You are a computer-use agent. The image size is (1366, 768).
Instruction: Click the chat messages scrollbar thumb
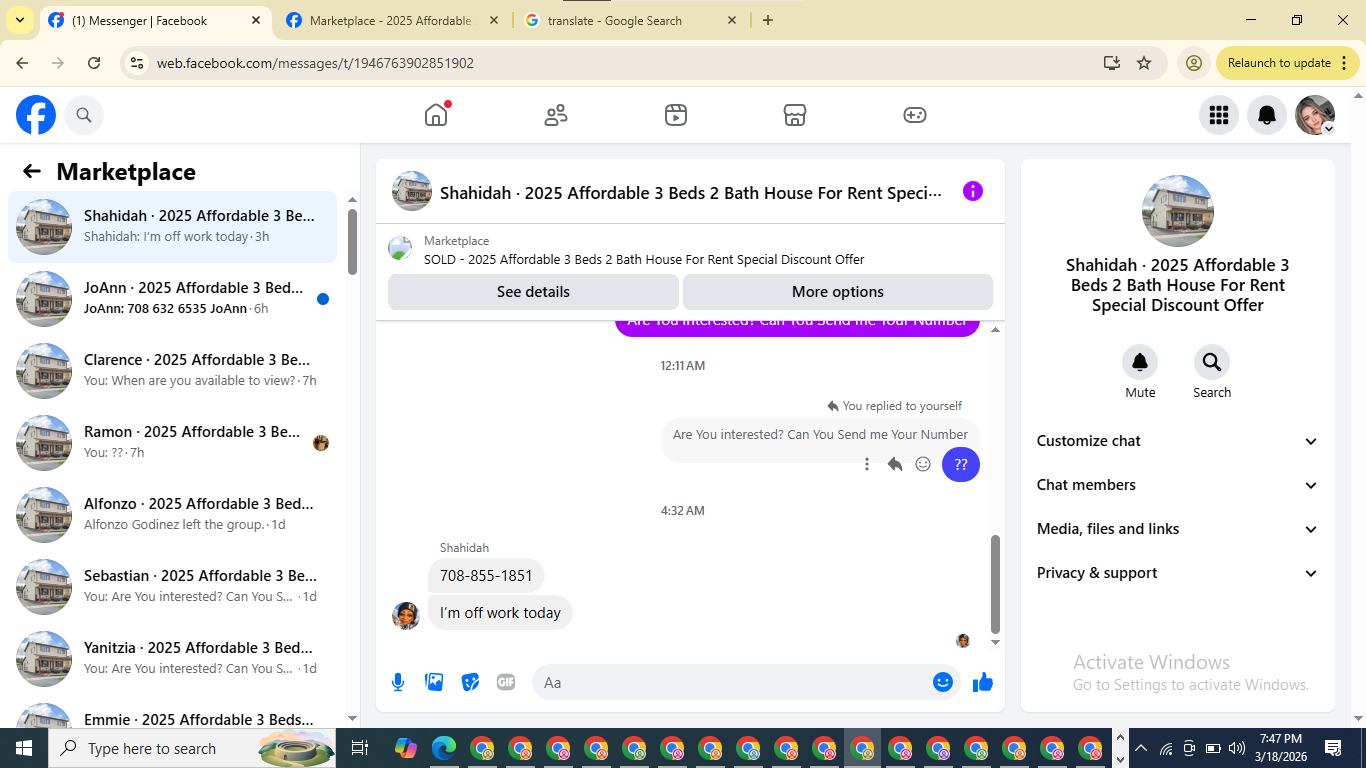coord(995,584)
